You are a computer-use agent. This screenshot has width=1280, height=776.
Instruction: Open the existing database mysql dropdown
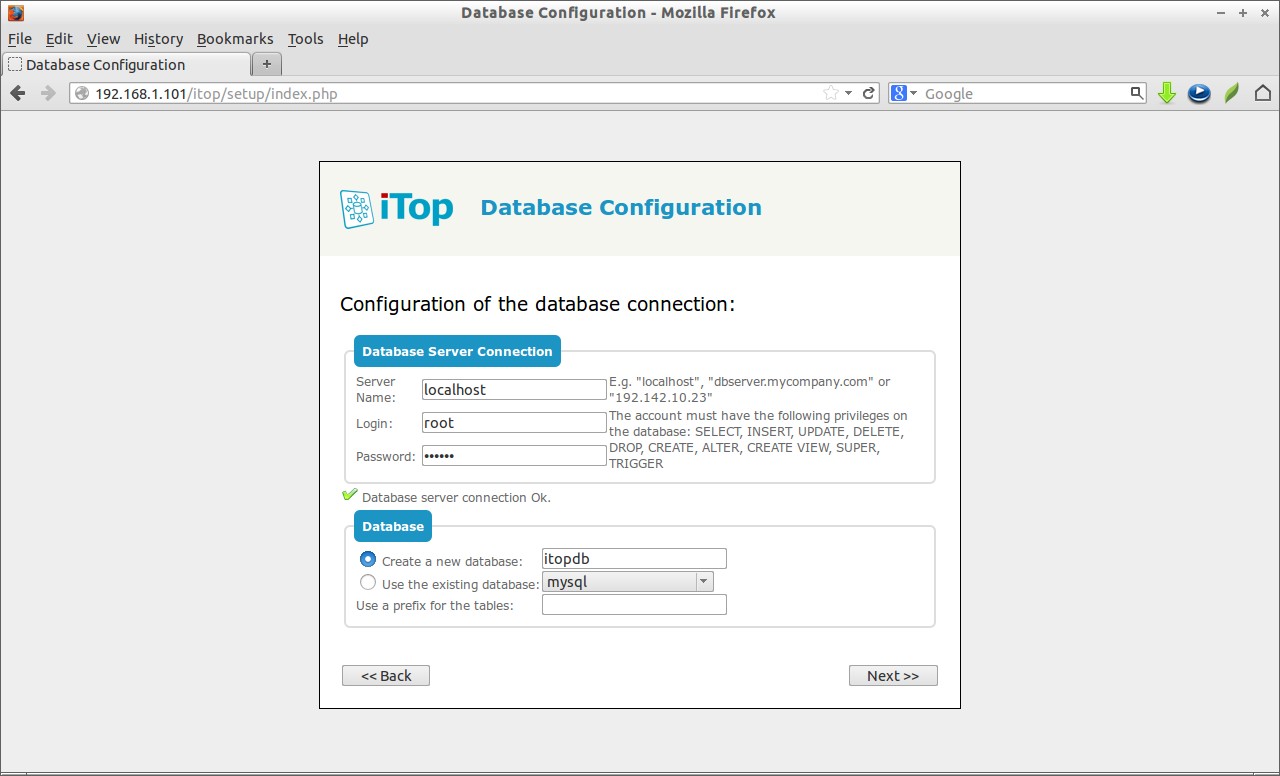[627, 582]
